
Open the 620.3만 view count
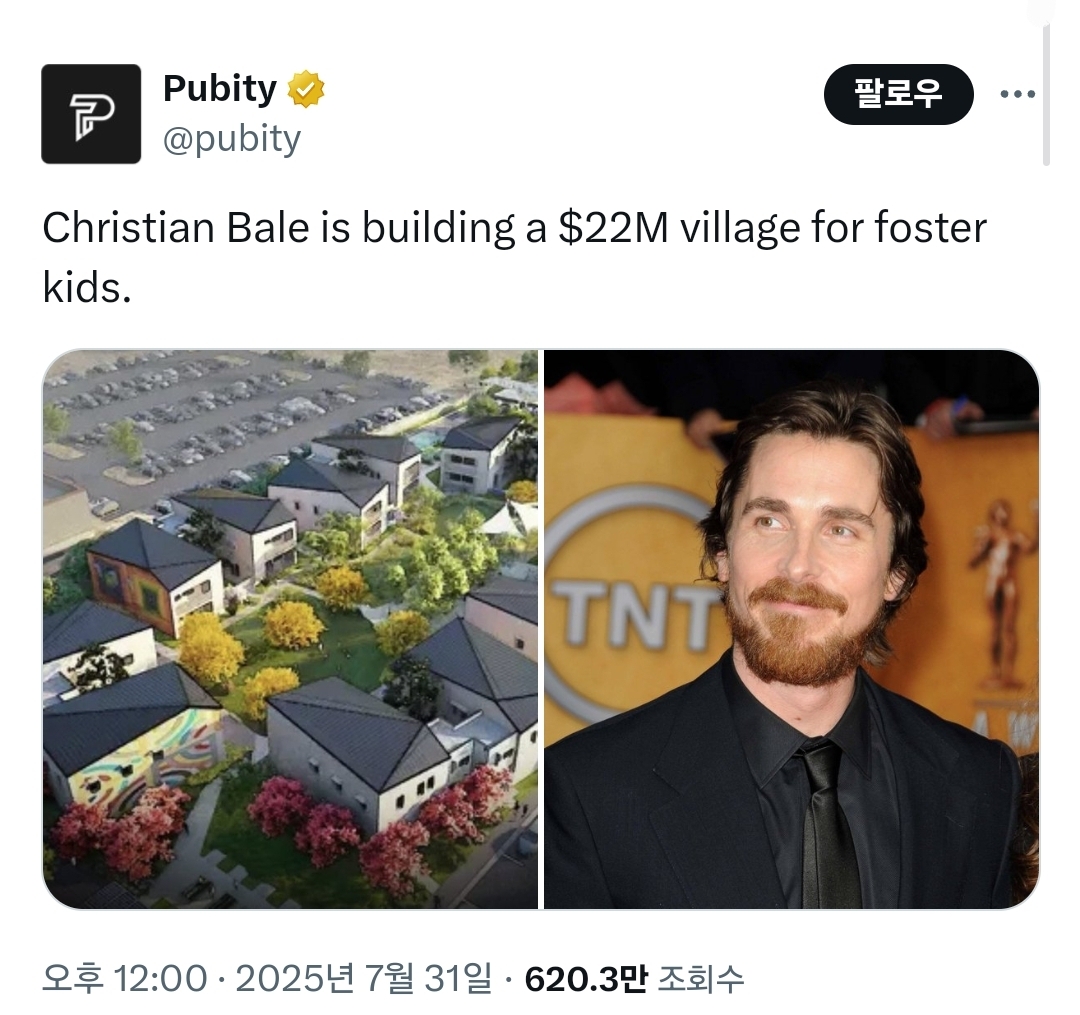click(x=585, y=979)
